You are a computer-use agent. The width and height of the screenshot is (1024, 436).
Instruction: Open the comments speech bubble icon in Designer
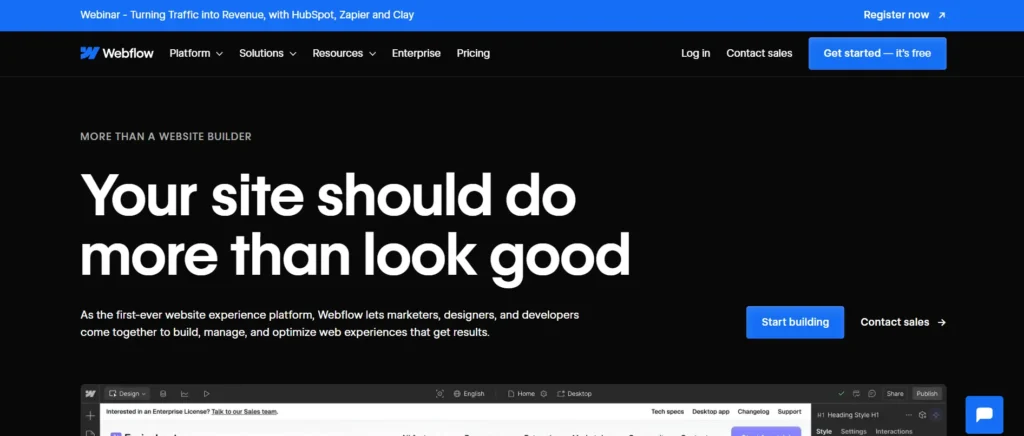pyautogui.click(x=872, y=394)
